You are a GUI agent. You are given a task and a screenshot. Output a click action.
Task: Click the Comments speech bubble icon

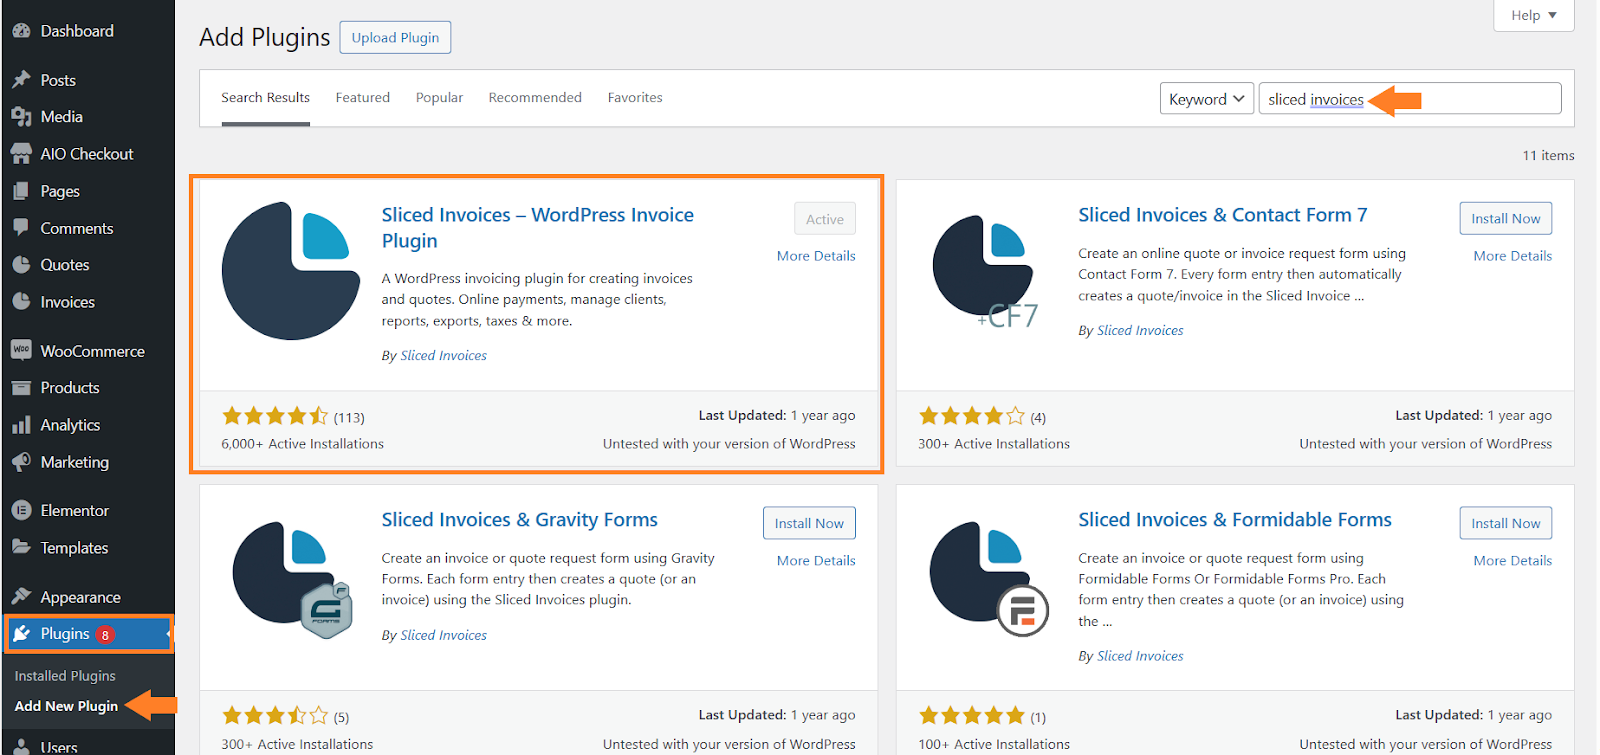(21, 228)
